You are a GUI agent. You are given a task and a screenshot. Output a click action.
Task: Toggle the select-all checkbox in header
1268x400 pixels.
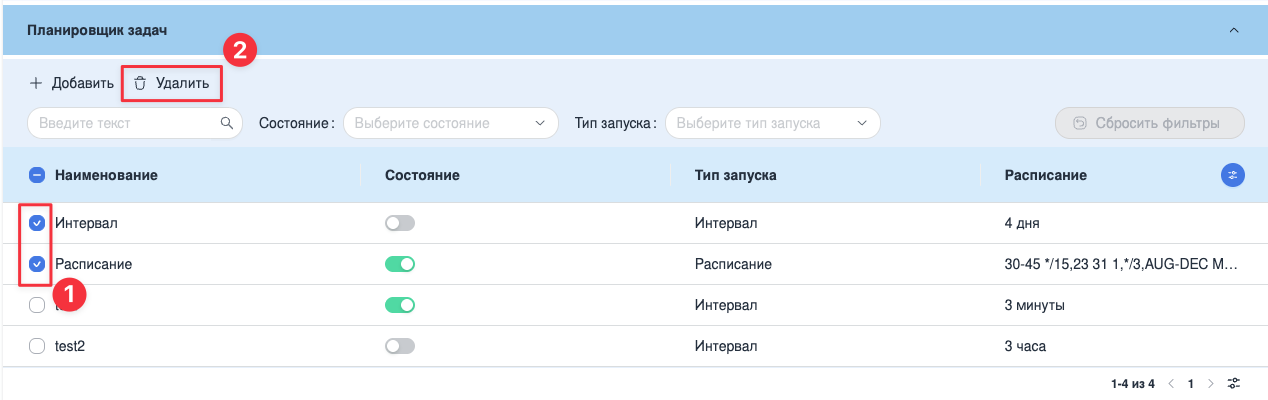point(37,175)
